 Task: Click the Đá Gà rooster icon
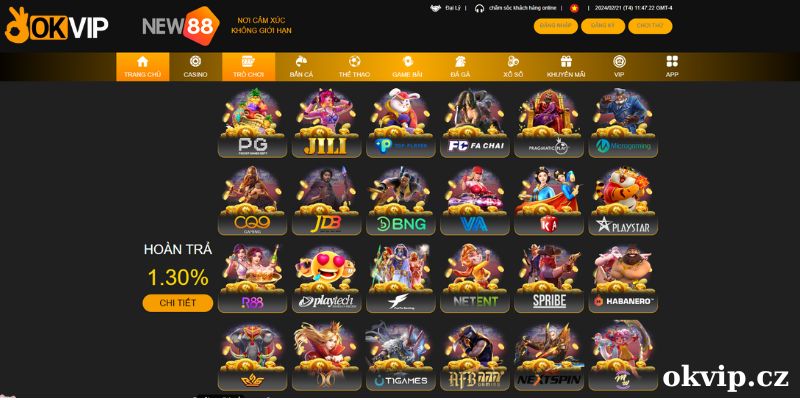tap(460, 62)
